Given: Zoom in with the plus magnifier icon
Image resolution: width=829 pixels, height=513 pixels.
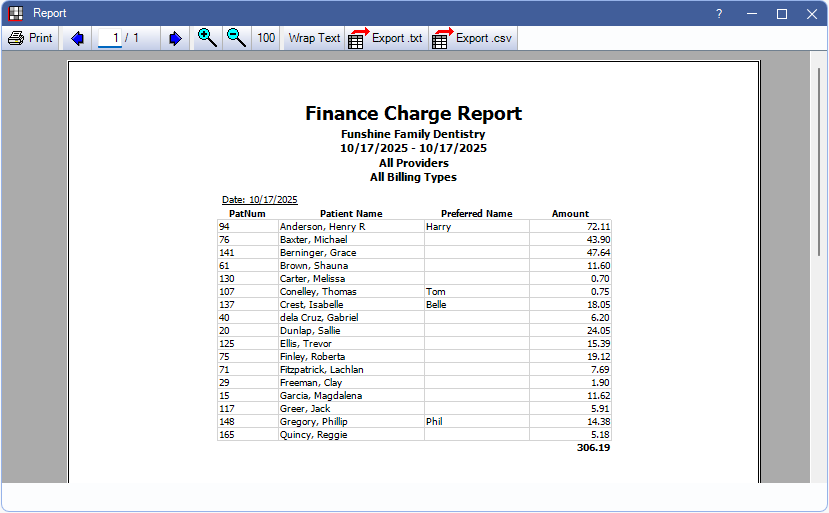Looking at the screenshot, I should (x=207, y=38).
